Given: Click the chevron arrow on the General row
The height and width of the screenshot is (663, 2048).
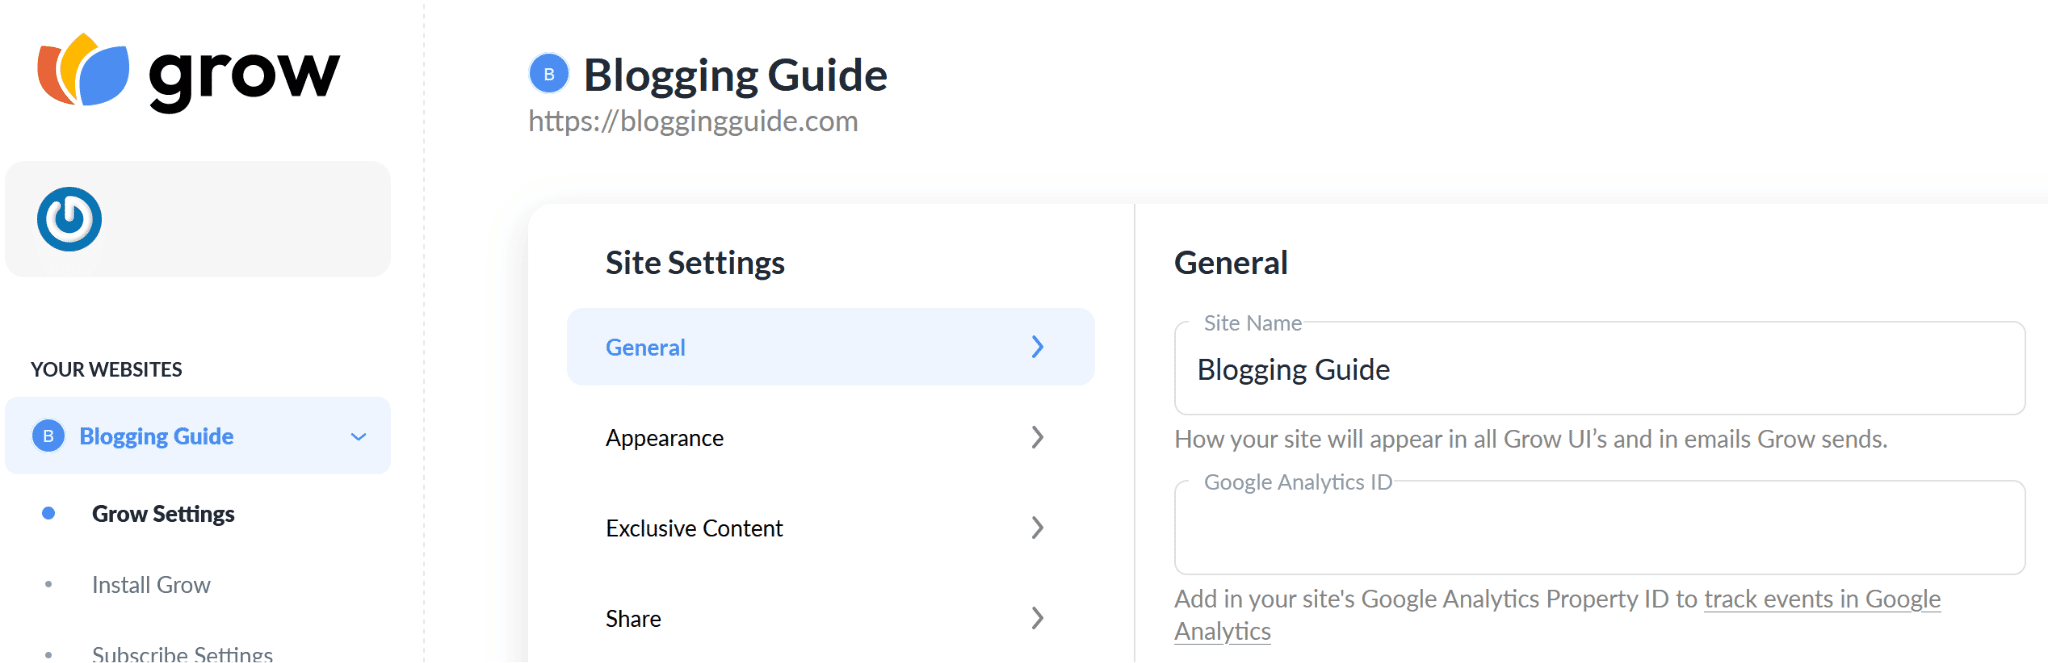Looking at the screenshot, I should pyautogui.click(x=1037, y=347).
